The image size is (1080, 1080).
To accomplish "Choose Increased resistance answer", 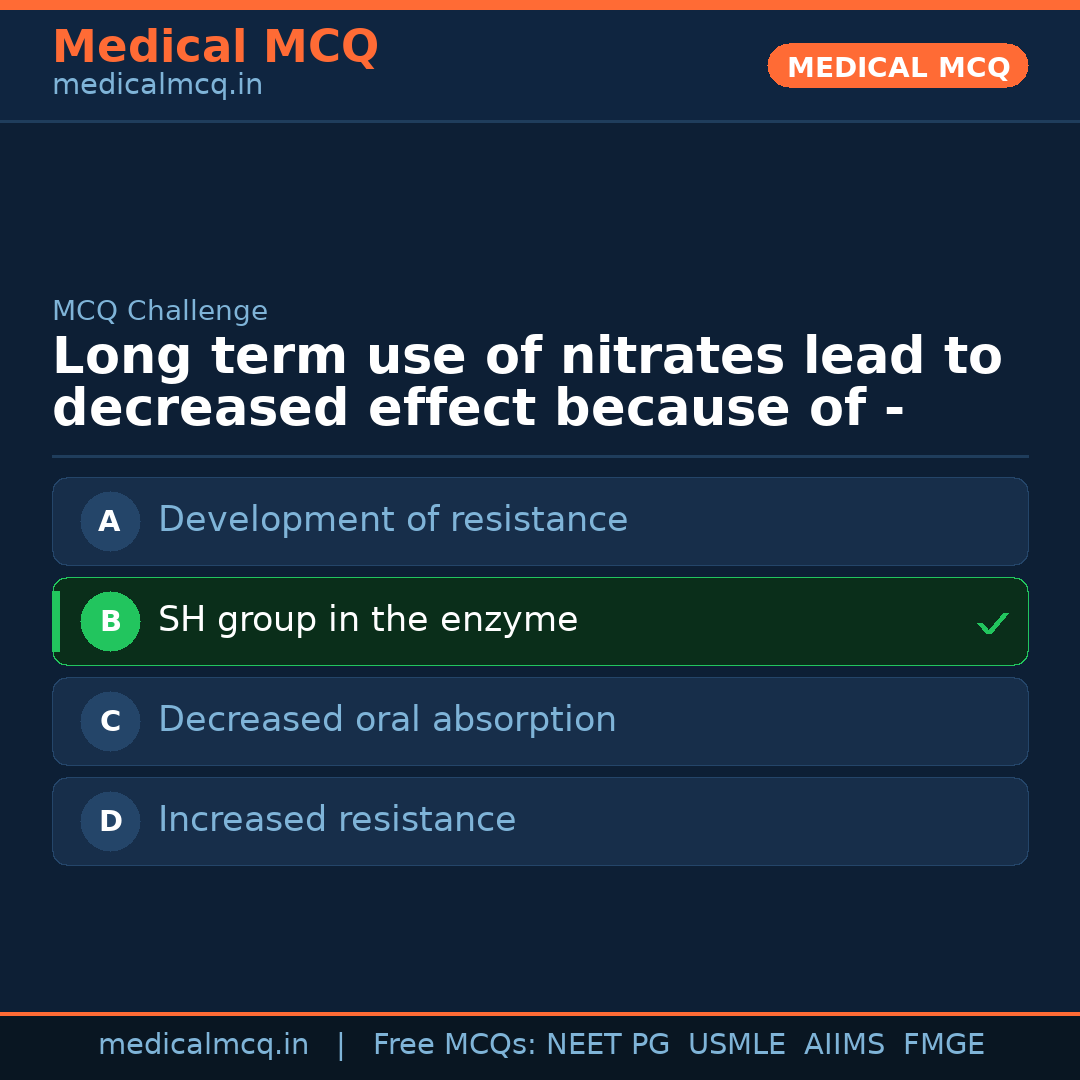I will click(x=337, y=820).
